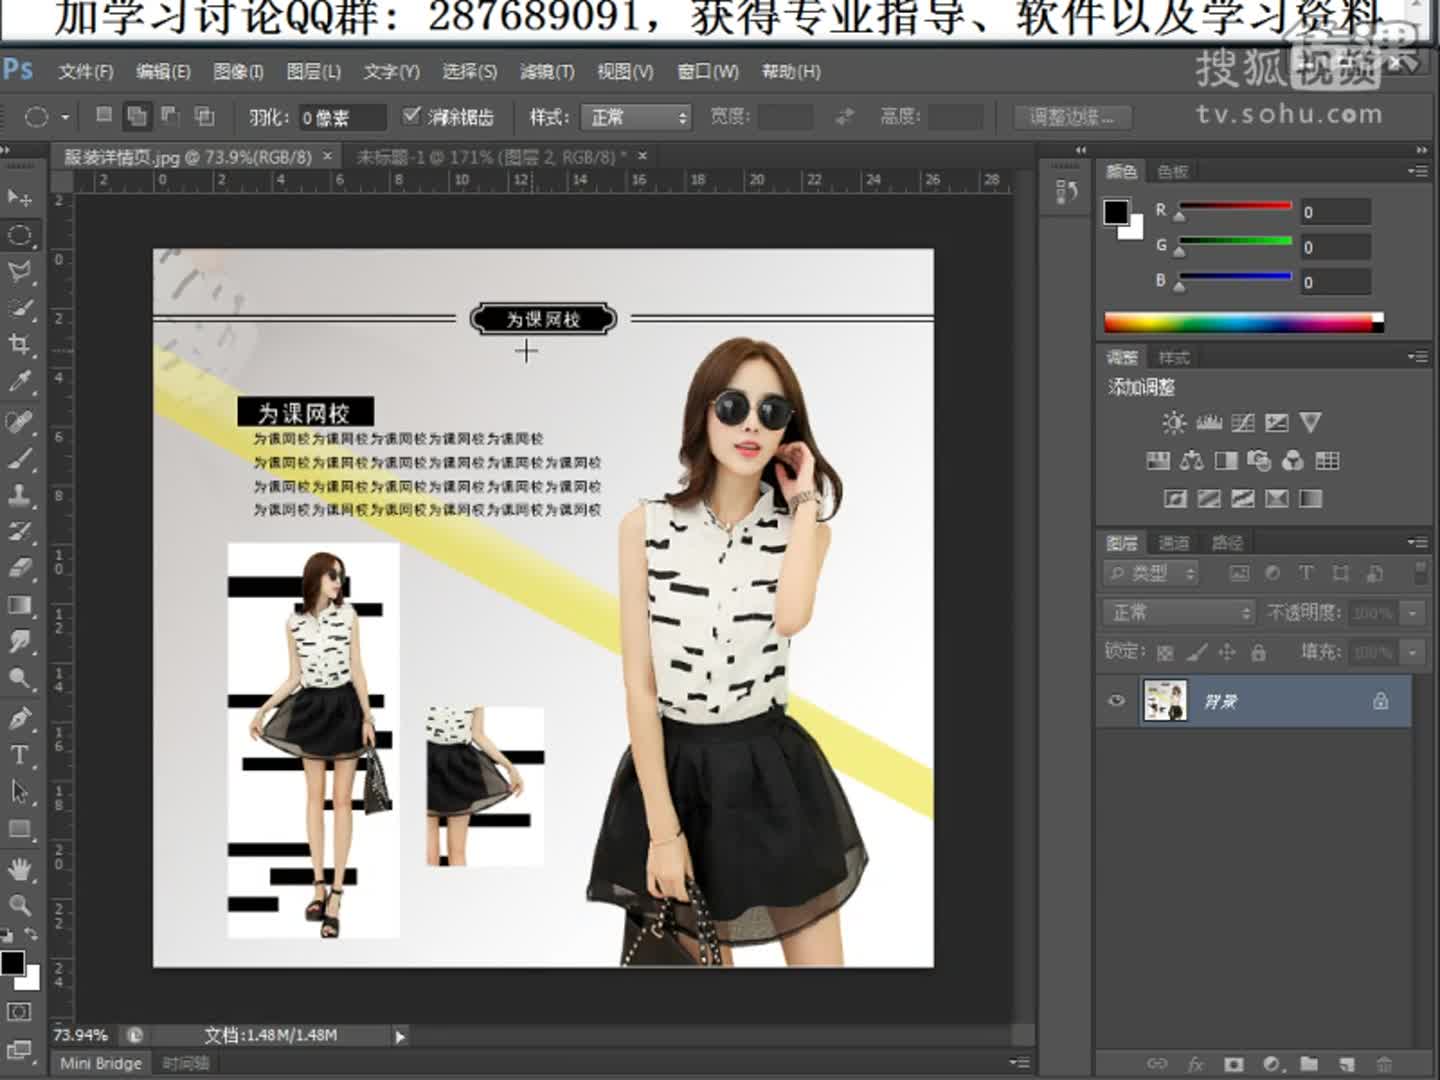Select the History Brush tool
This screenshot has height=1080, width=1440.
pos(19,531)
